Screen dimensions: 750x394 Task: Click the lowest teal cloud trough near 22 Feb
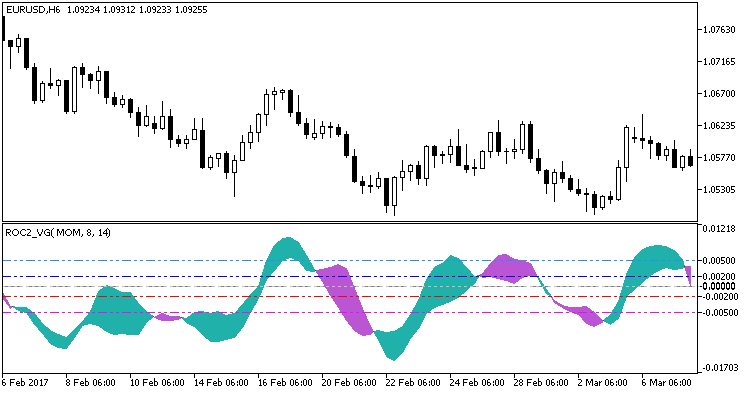click(x=393, y=345)
